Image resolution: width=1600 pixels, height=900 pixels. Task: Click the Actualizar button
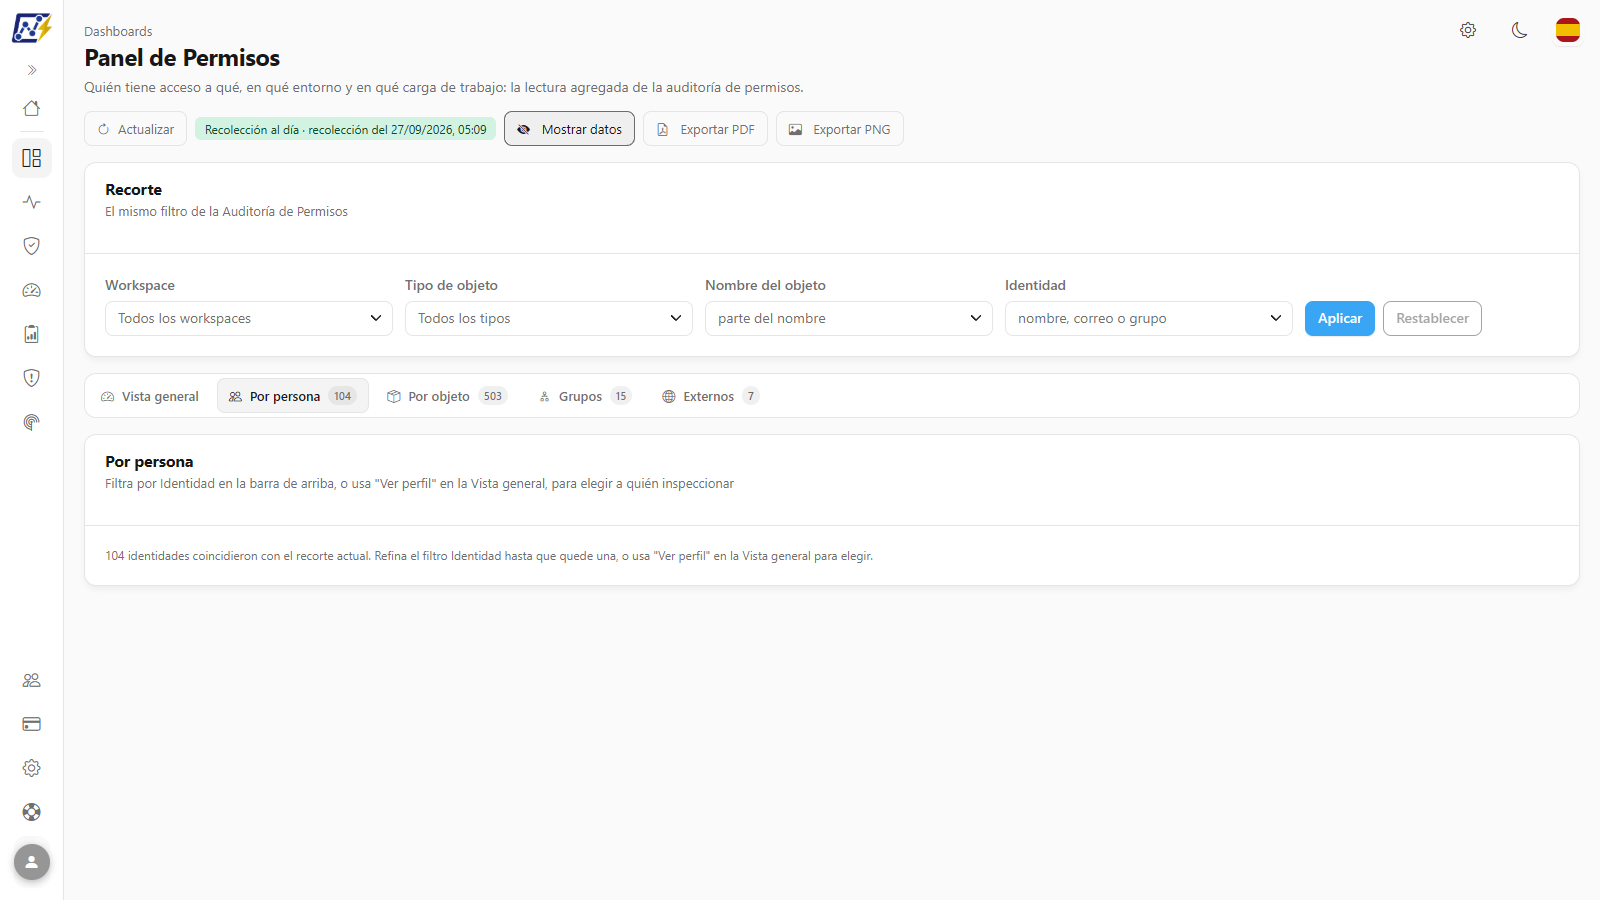click(136, 129)
